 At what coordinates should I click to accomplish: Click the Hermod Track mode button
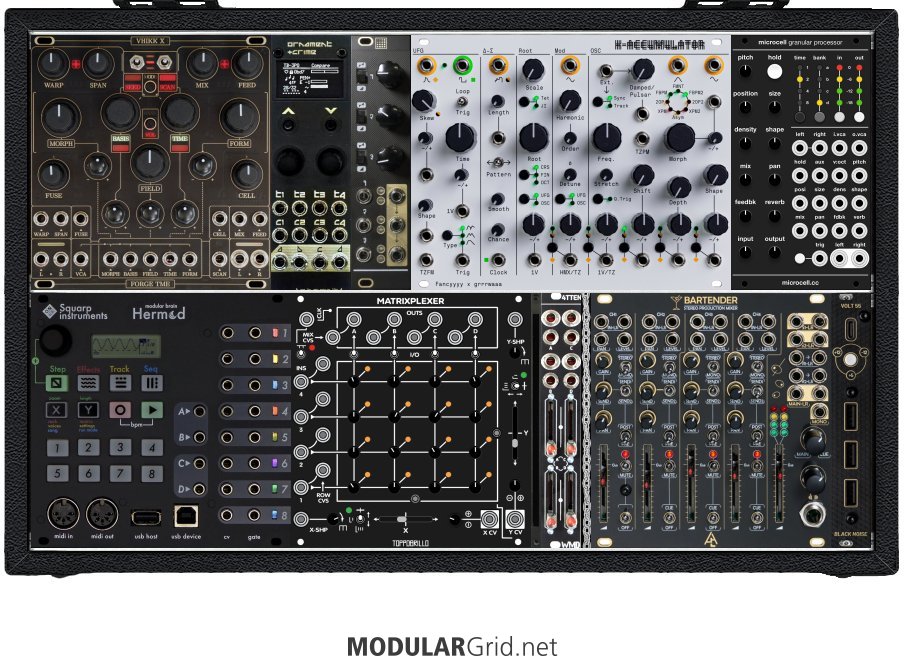120,383
